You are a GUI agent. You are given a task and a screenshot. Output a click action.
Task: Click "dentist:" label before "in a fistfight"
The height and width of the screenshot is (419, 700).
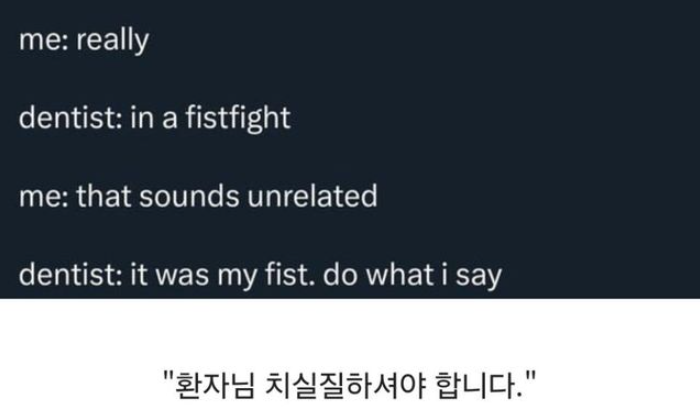[x=70, y=119]
